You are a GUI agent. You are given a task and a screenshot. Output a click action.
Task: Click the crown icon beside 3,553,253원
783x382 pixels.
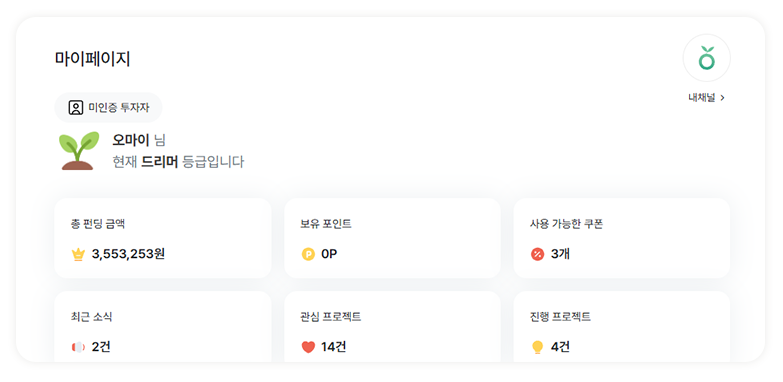[78, 255]
